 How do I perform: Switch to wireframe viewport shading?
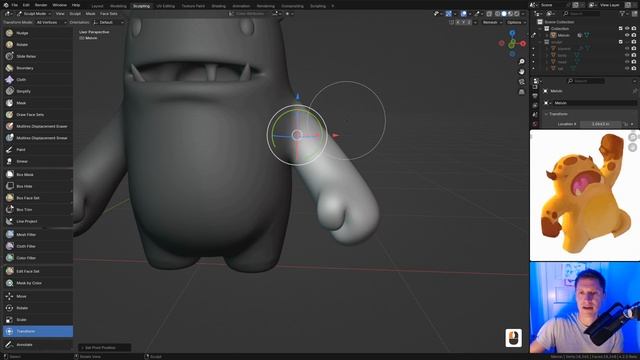498,13
